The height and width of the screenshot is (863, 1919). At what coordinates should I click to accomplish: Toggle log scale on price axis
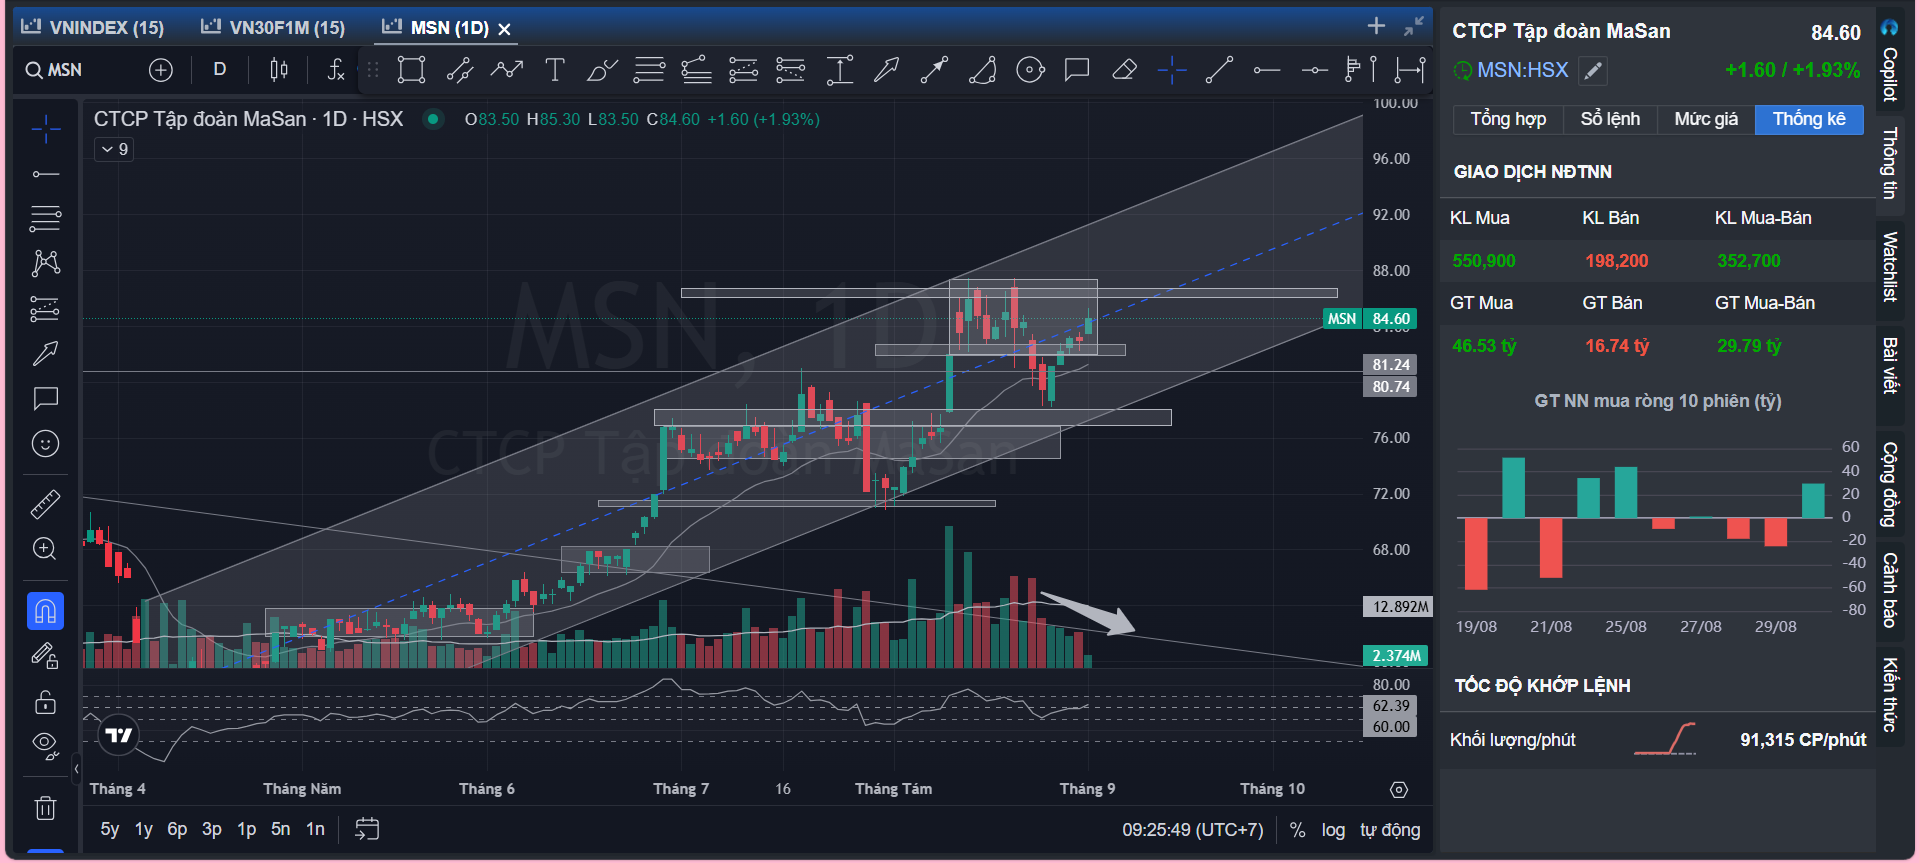[1333, 830]
